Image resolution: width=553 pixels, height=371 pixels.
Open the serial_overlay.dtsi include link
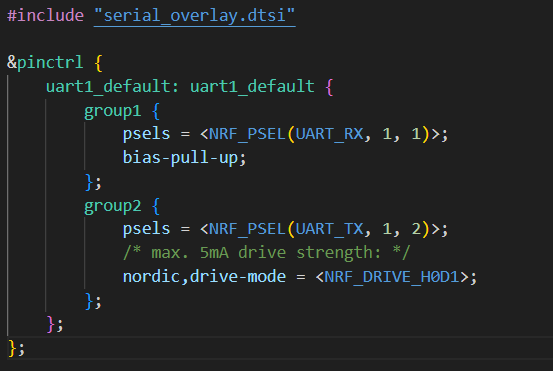[x=195, y=16]
